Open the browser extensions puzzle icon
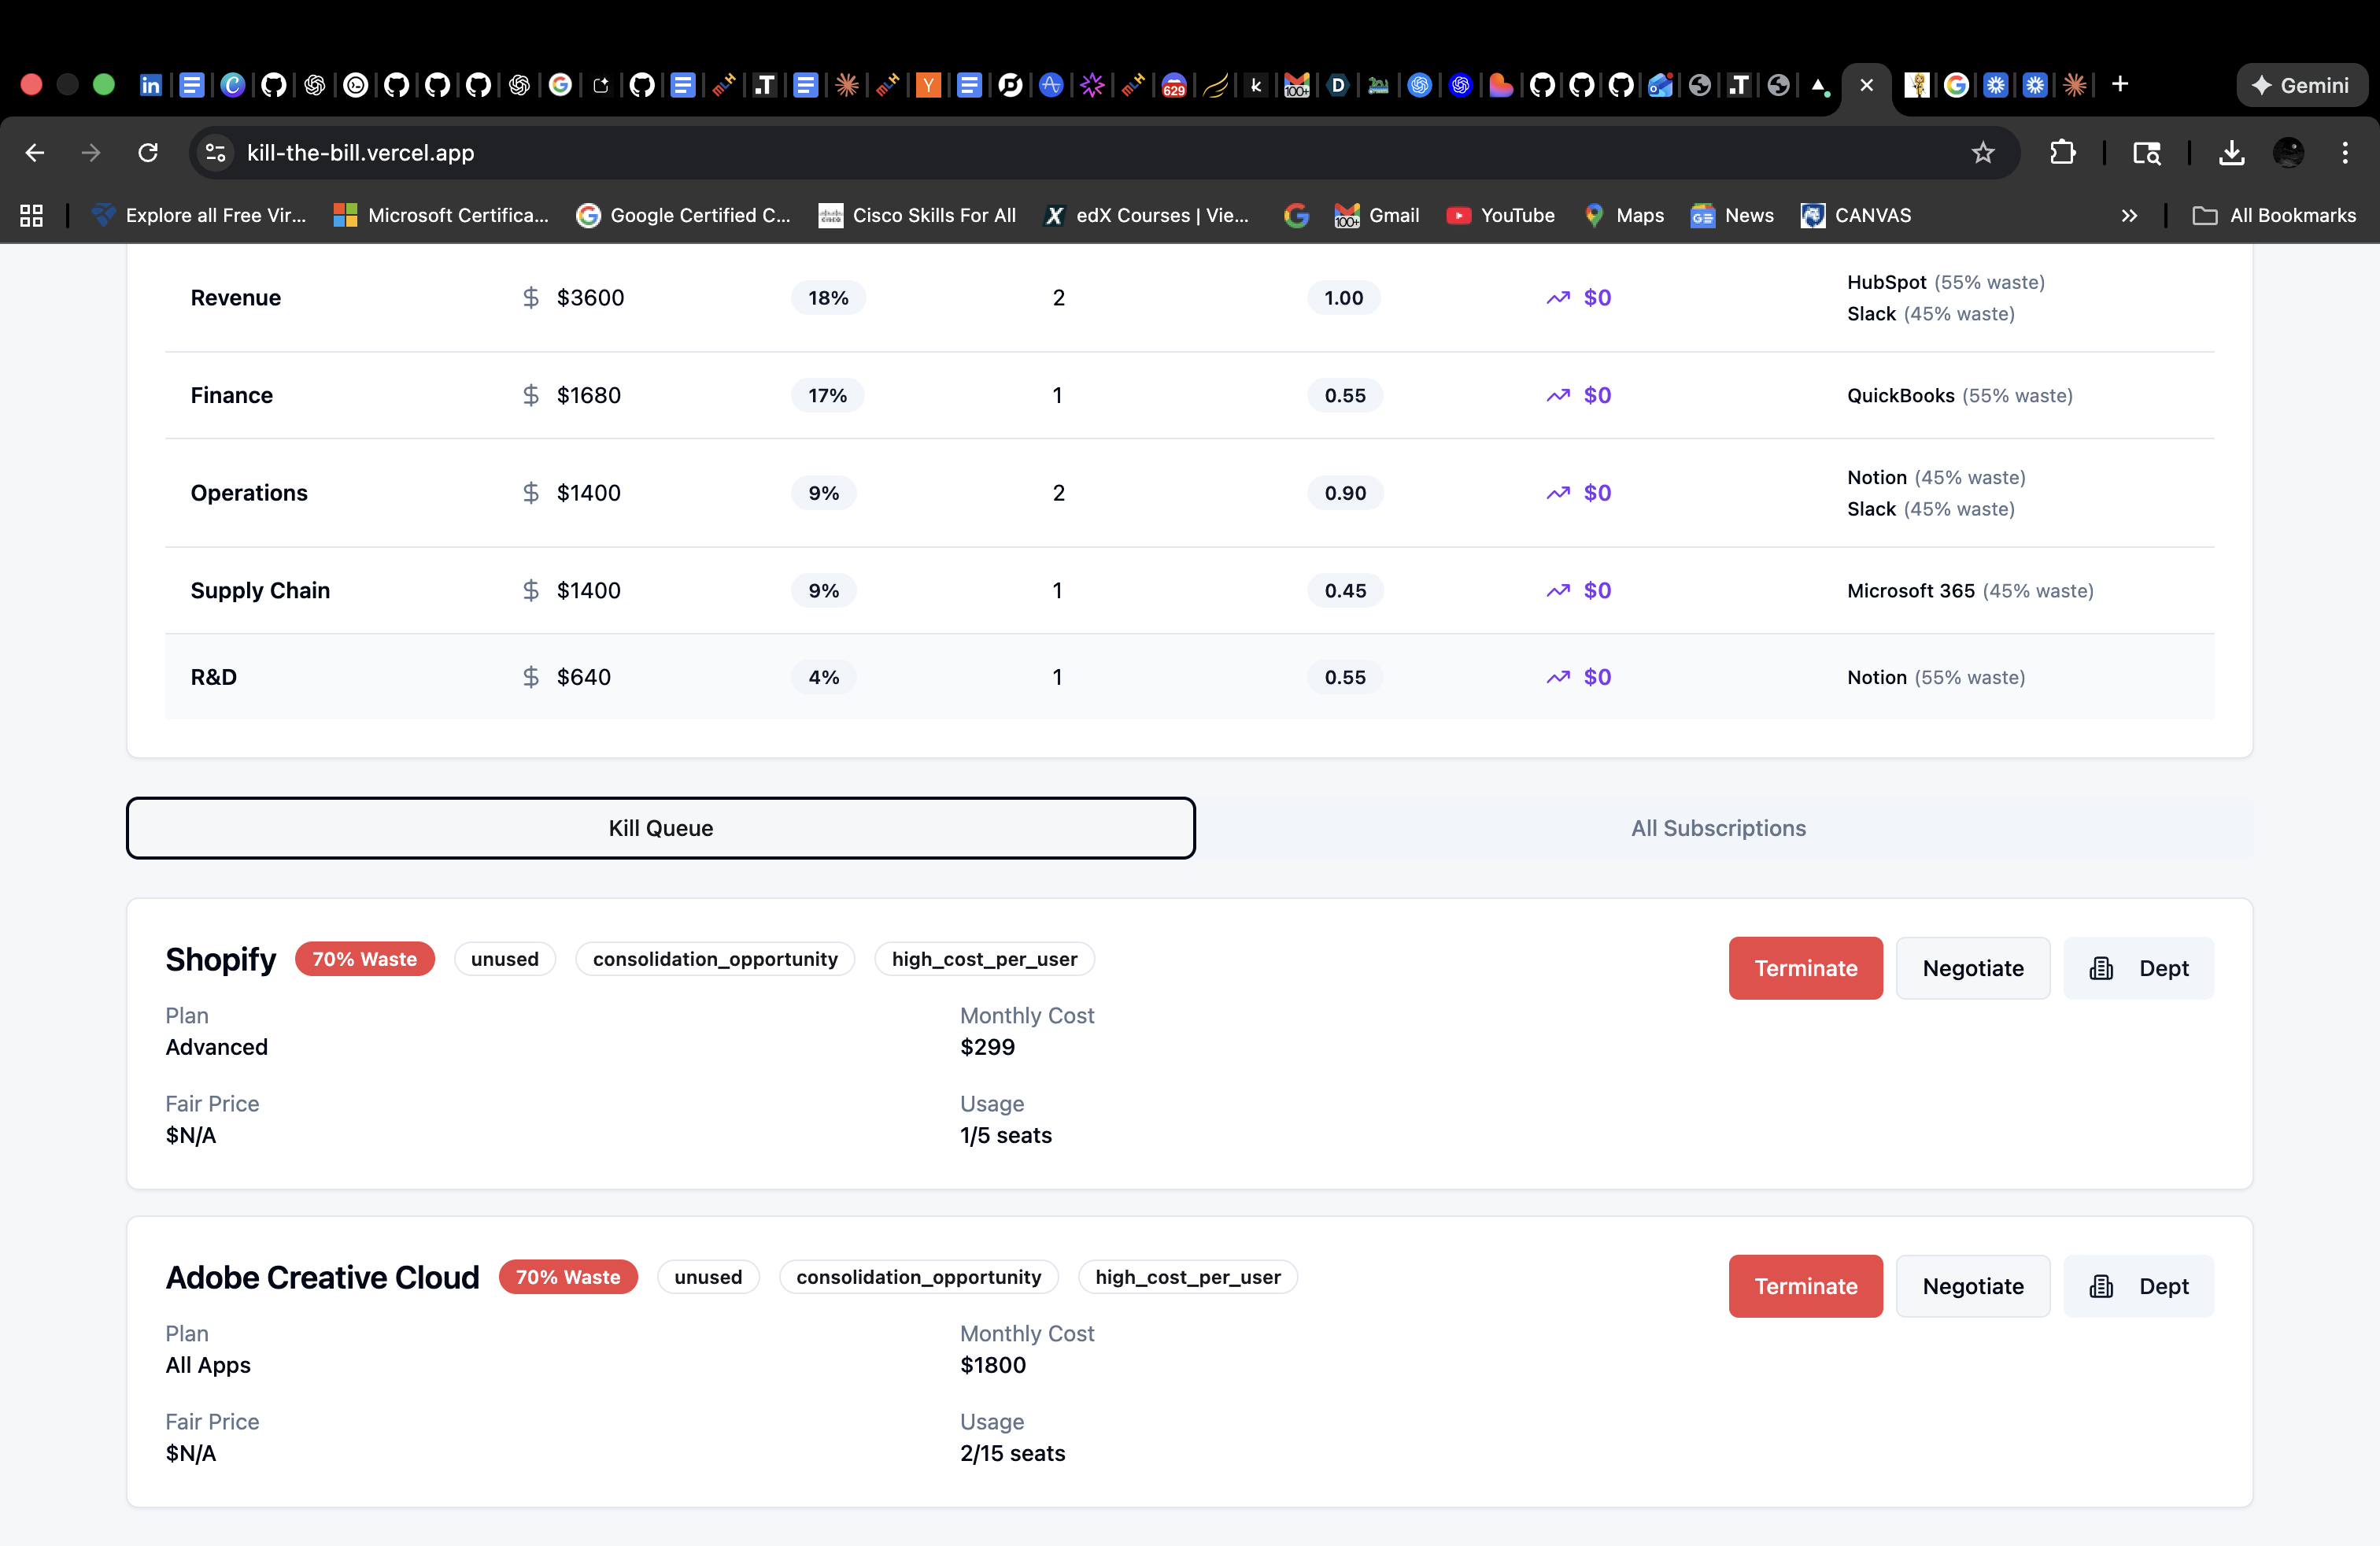The image size is (2380, 1546). coord(2062,152)
